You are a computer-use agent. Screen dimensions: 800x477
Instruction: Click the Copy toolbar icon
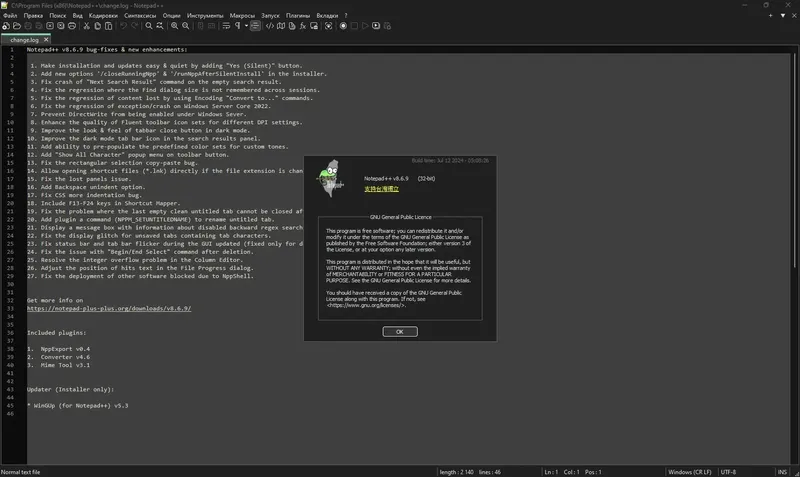point(97,26)
